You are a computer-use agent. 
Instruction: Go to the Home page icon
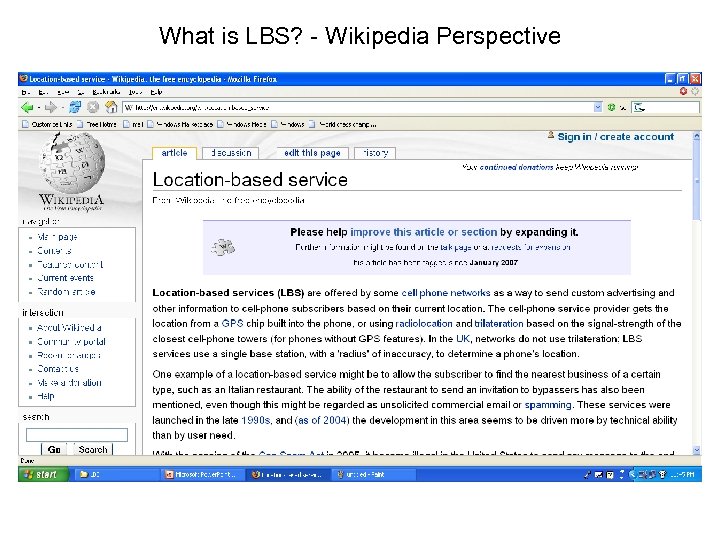point(111,107)
